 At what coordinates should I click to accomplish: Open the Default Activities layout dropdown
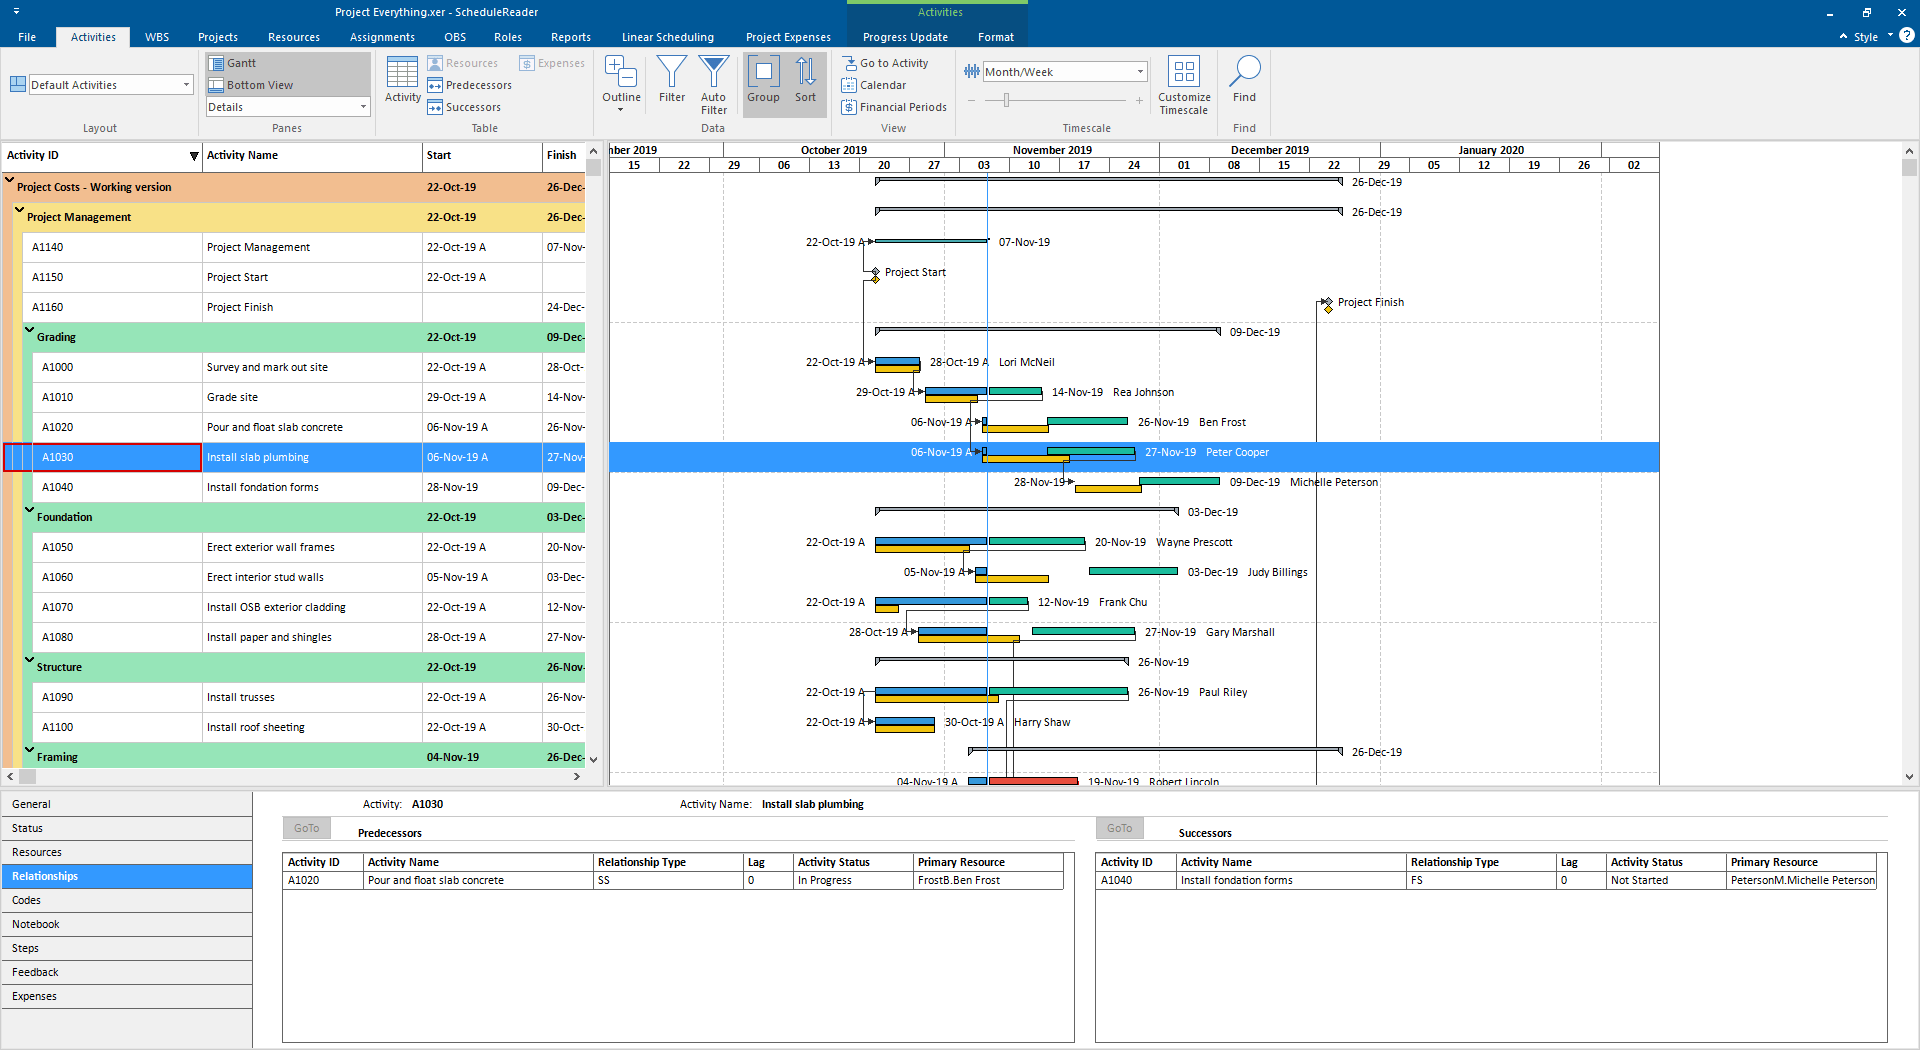click(186, 85)
